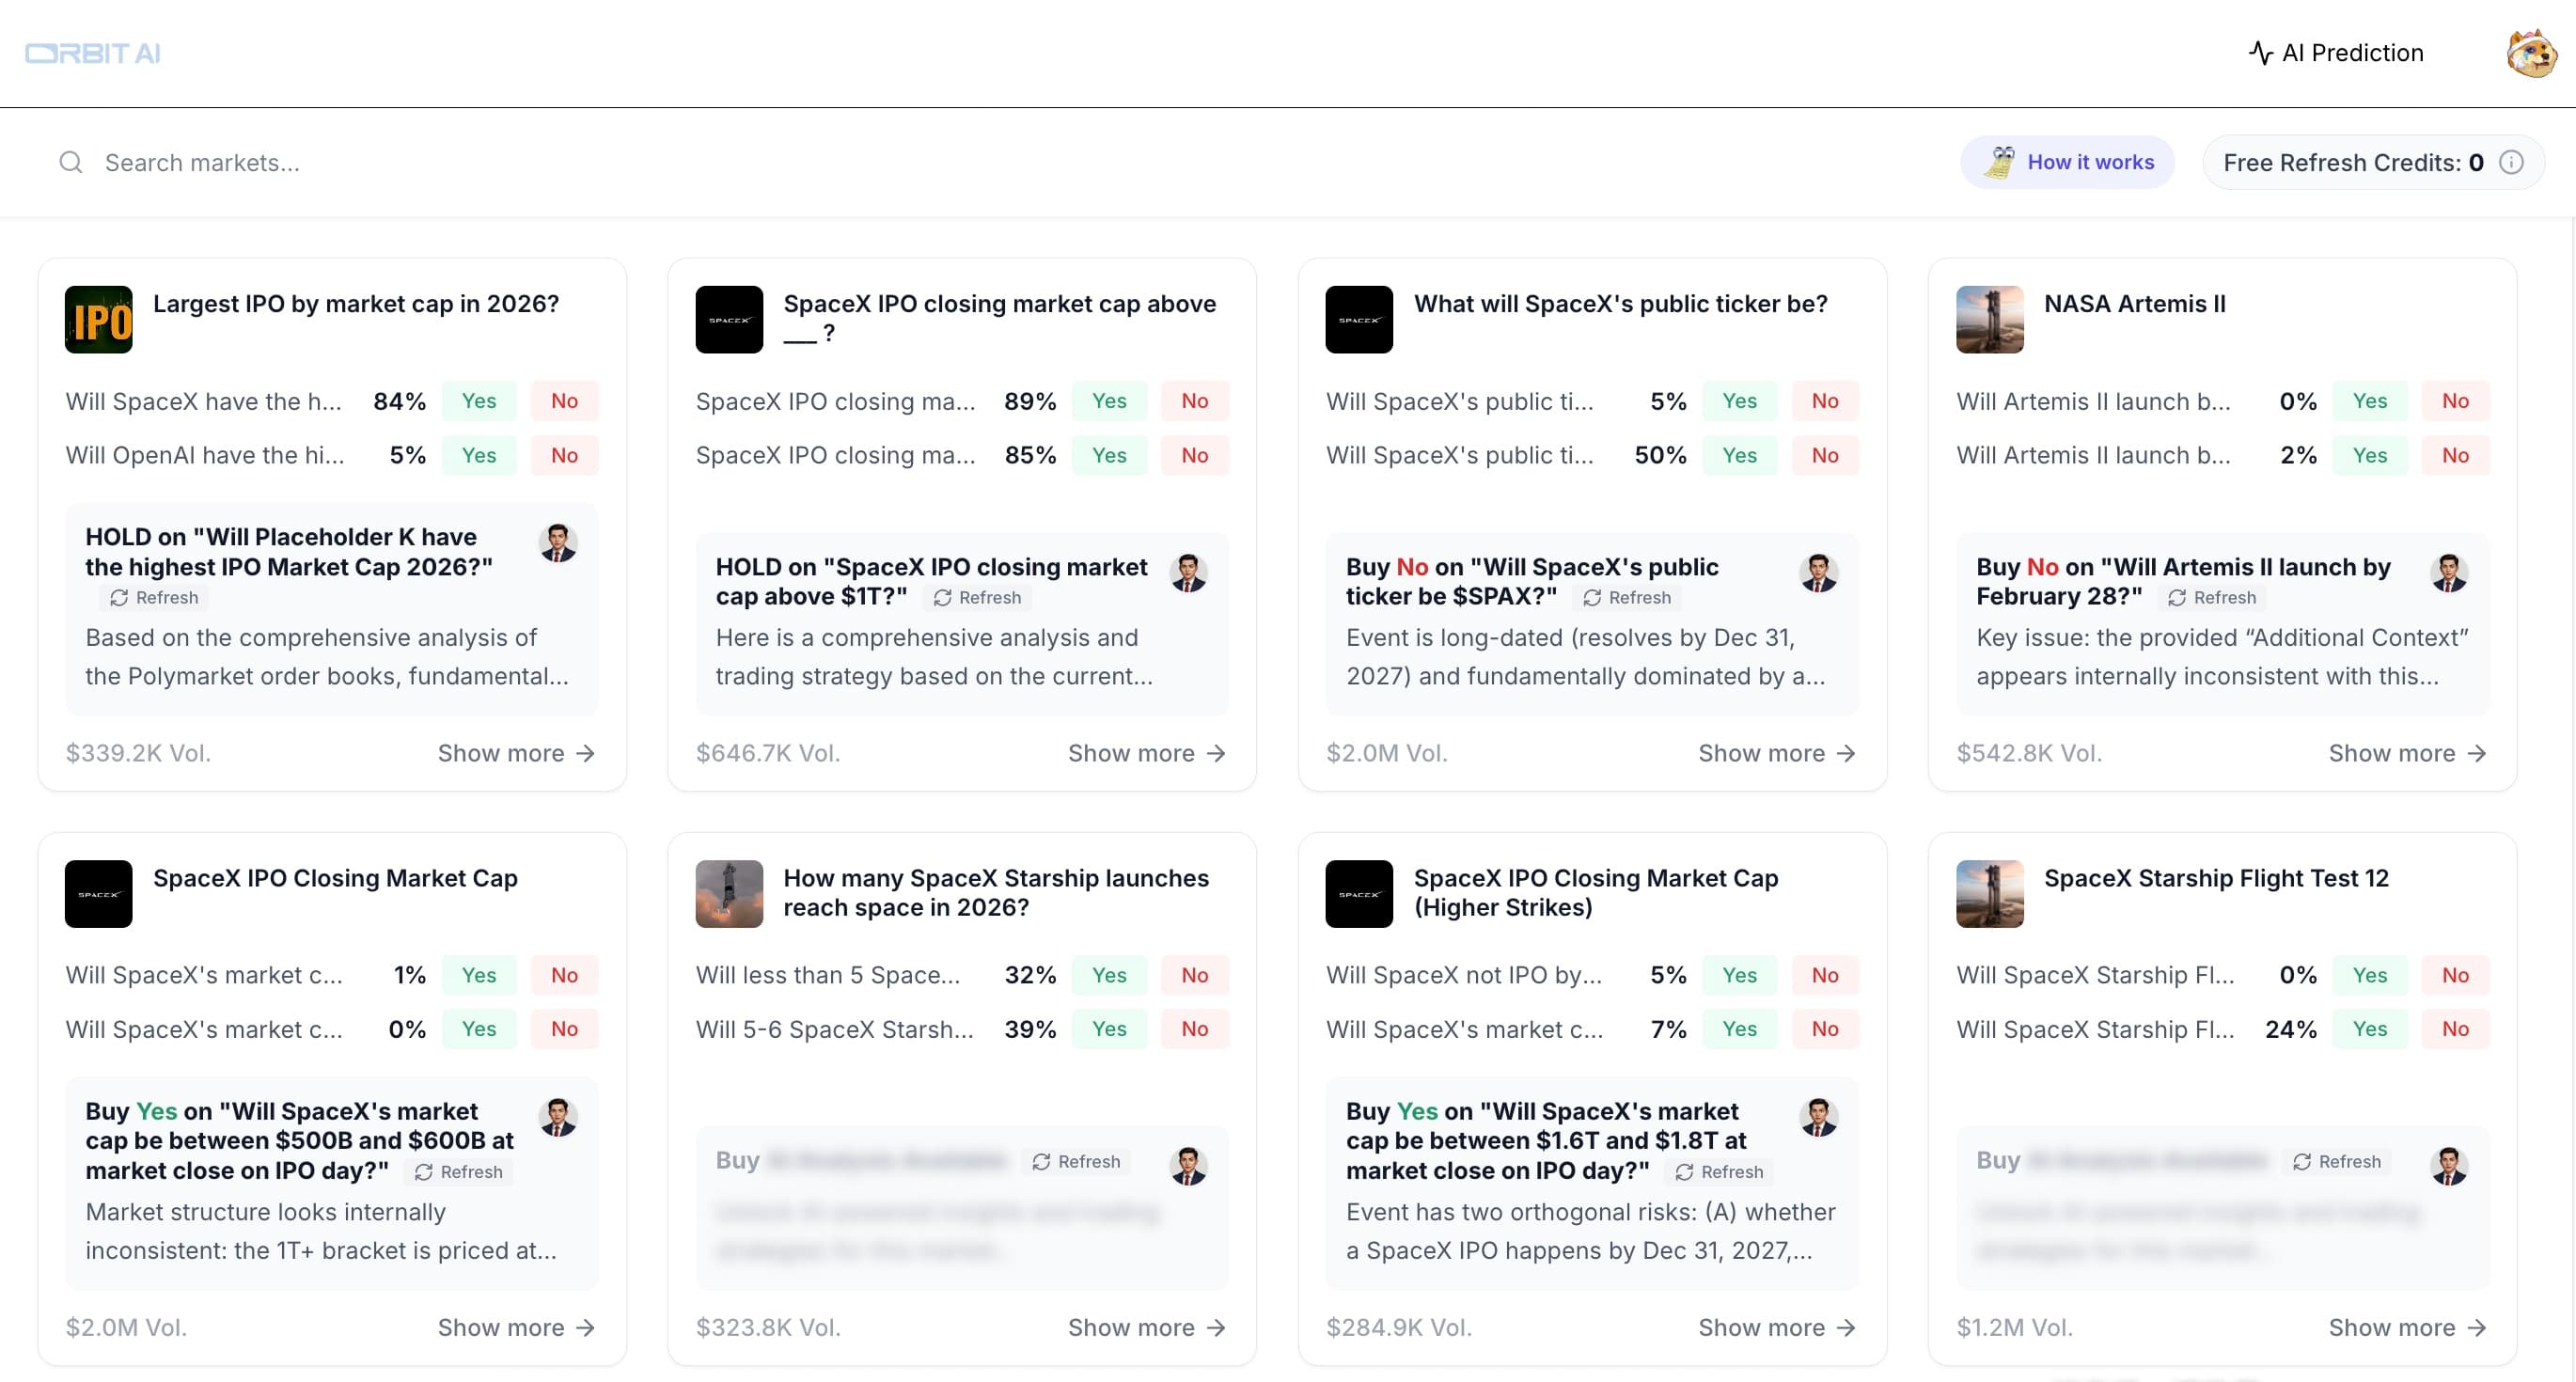Refresh the Artemis II February 28 analysis

click(x=2212, y=598)
